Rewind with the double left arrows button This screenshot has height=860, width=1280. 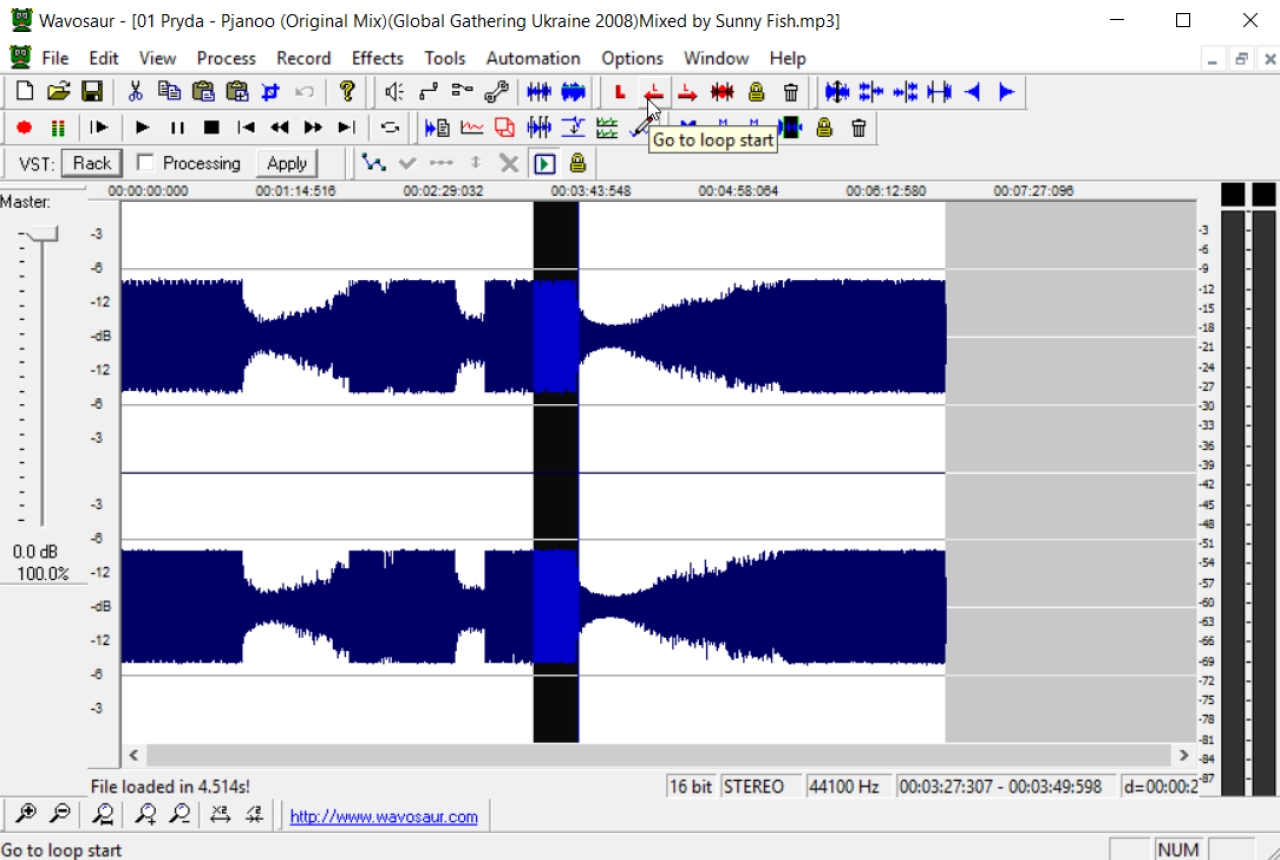coord(279,127)
